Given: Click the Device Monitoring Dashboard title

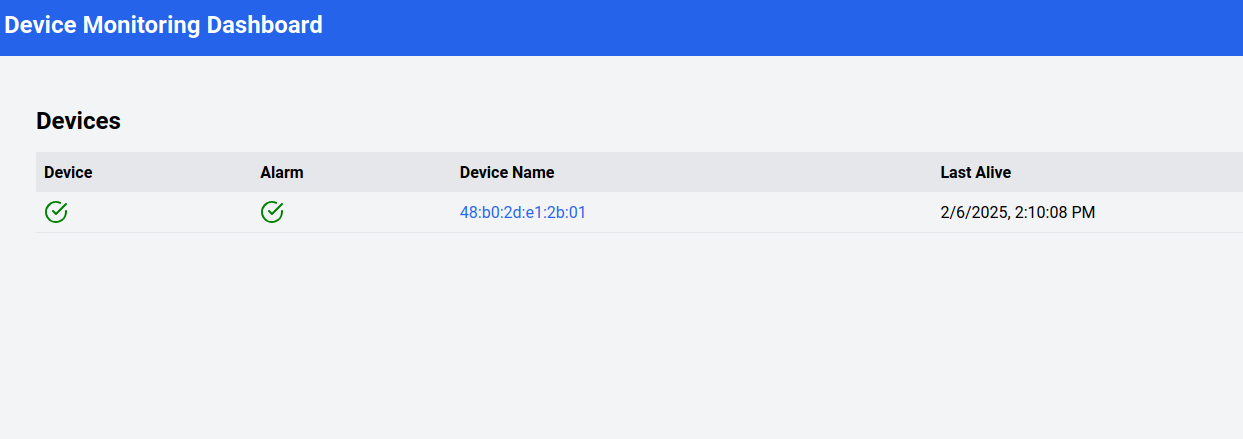Looking at the screenshot, I should tap(164, 25).
